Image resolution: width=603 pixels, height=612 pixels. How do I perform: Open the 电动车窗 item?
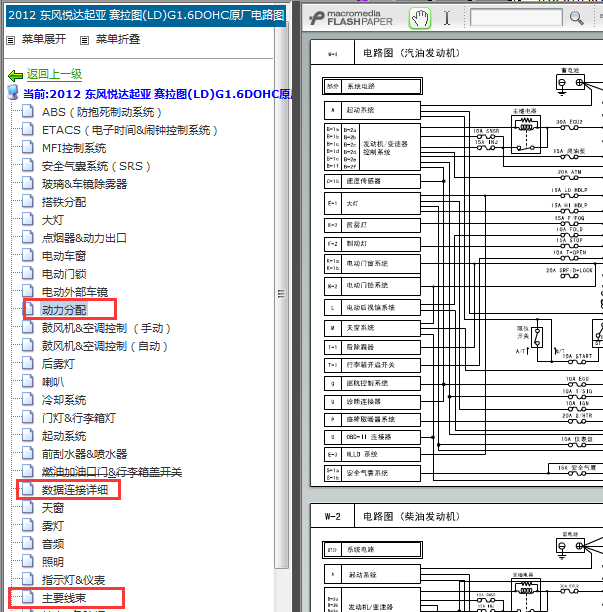tap(64, 256)
